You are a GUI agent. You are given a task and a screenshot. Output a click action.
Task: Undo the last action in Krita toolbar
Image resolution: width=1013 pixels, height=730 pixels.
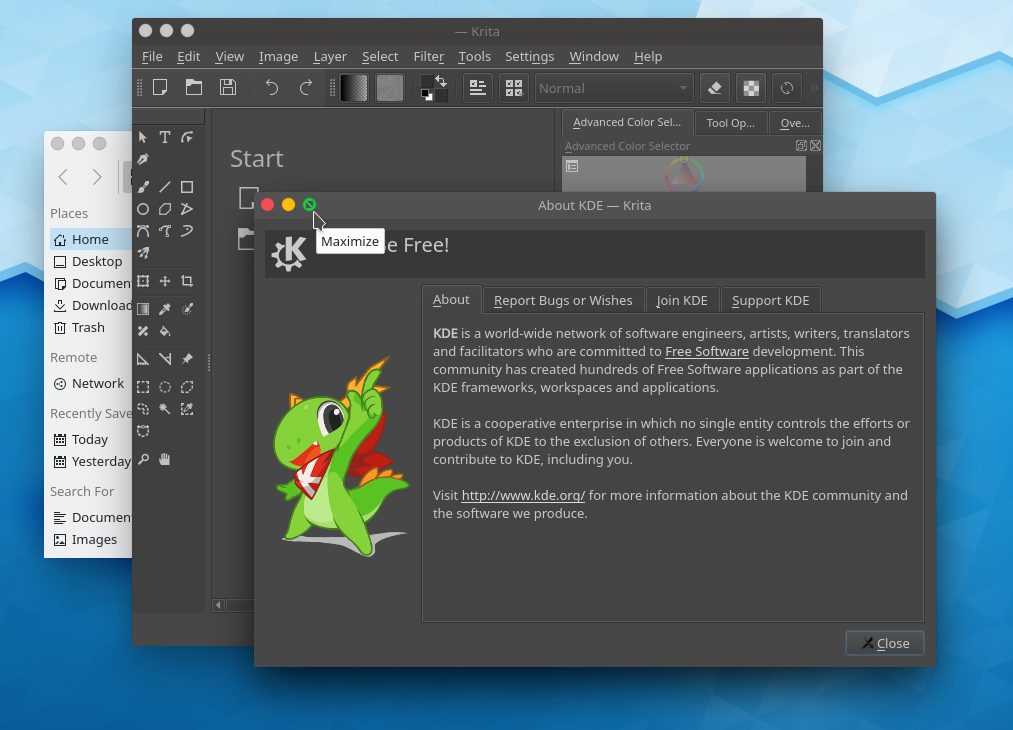pos(272,88)
